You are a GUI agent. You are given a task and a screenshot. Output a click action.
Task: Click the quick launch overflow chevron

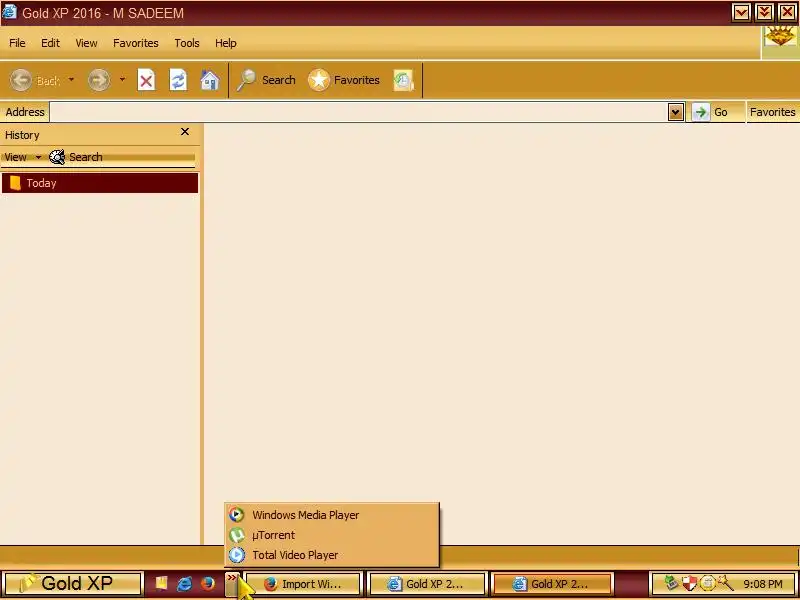point(232,583)
